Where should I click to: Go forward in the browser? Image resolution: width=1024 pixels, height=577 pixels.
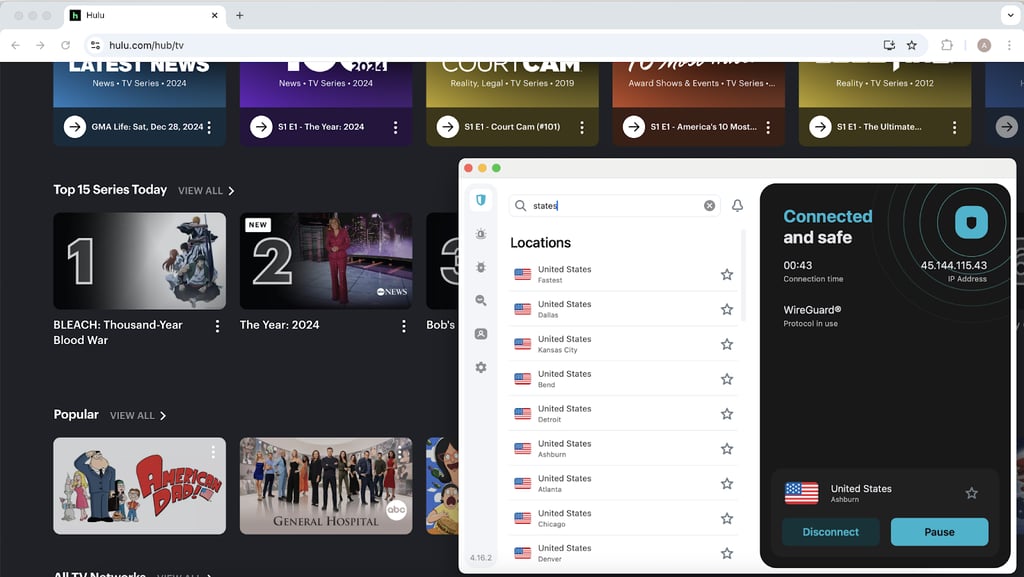click(x=40, y=45)
